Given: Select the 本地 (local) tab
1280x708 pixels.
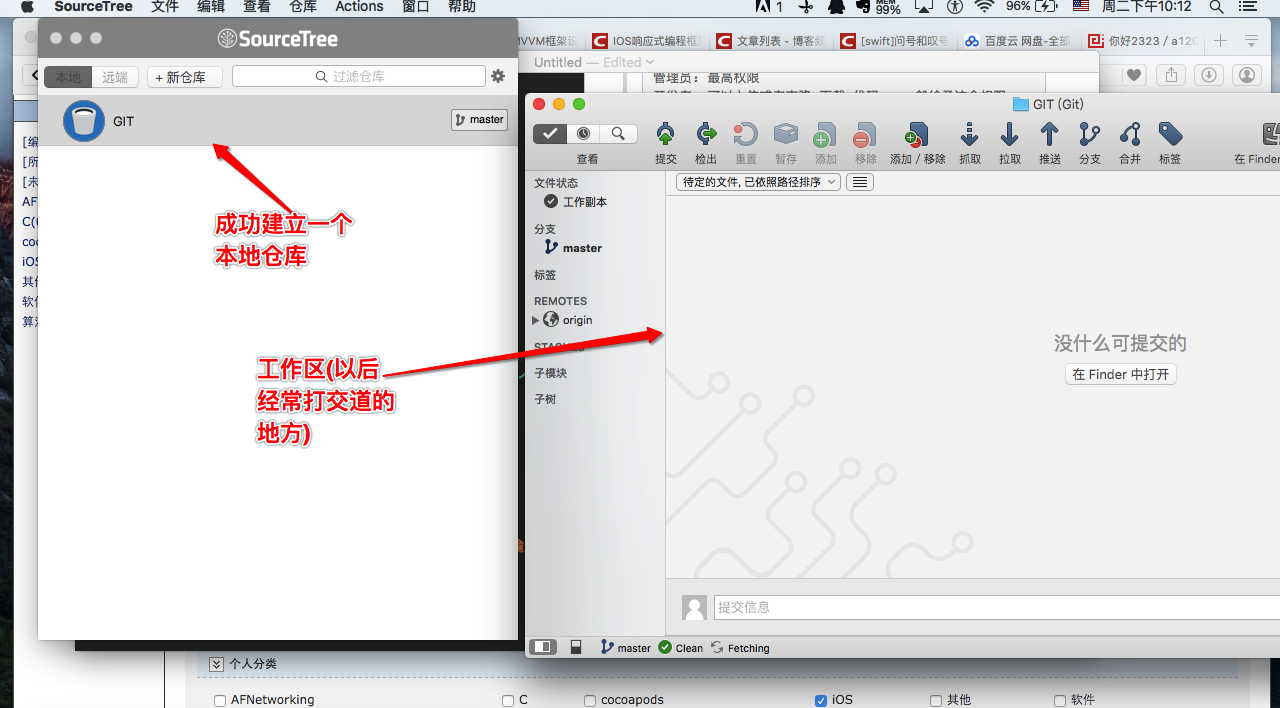Looking at the screenshot, I should (x=68, y=77).
